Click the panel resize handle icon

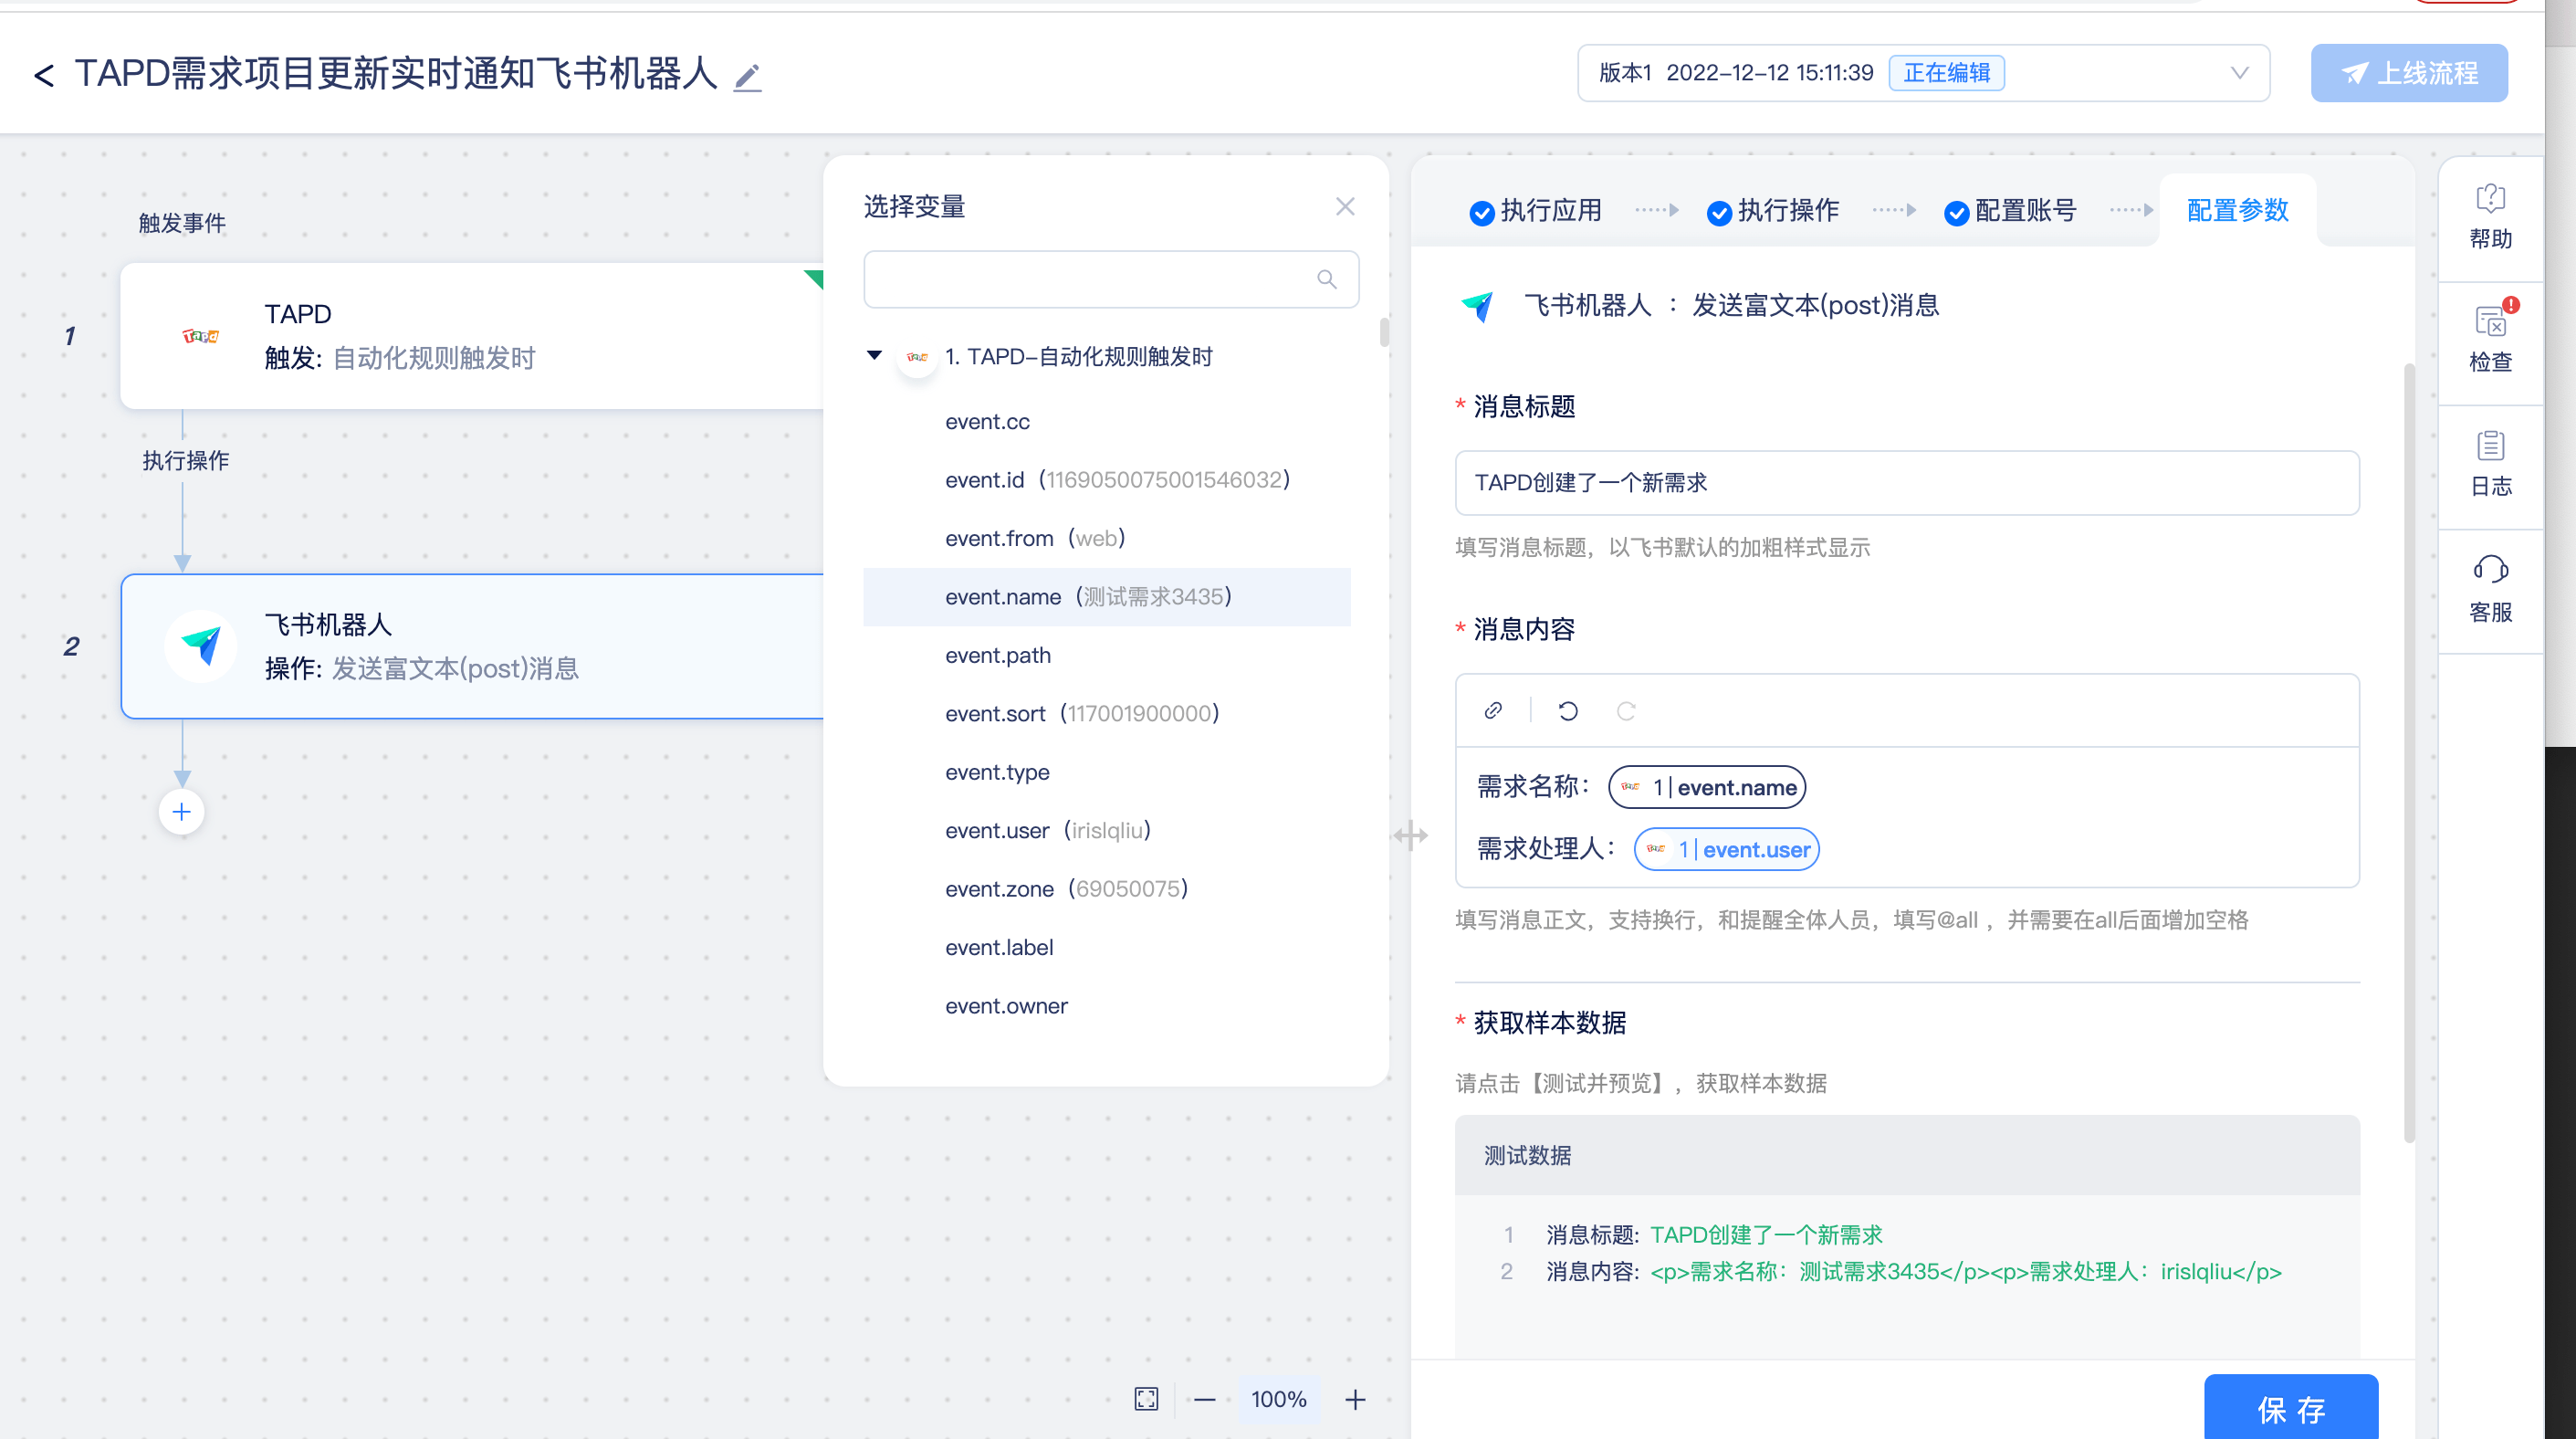pos(1410,835)
